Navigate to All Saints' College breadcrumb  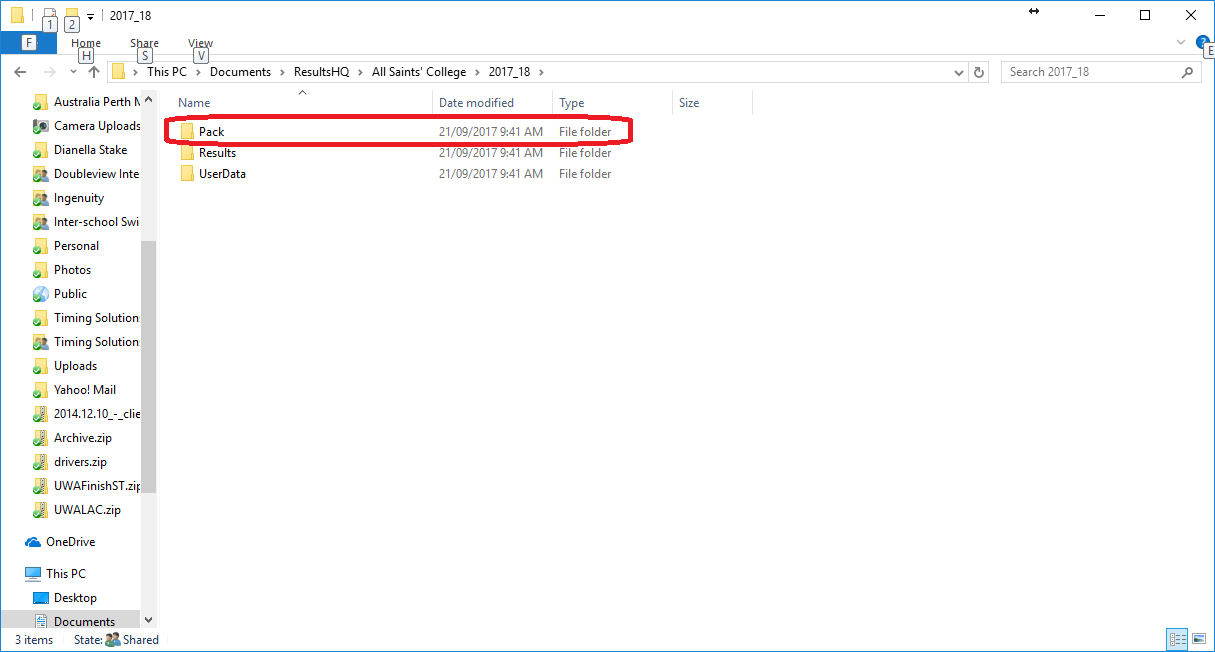point(419,72)
